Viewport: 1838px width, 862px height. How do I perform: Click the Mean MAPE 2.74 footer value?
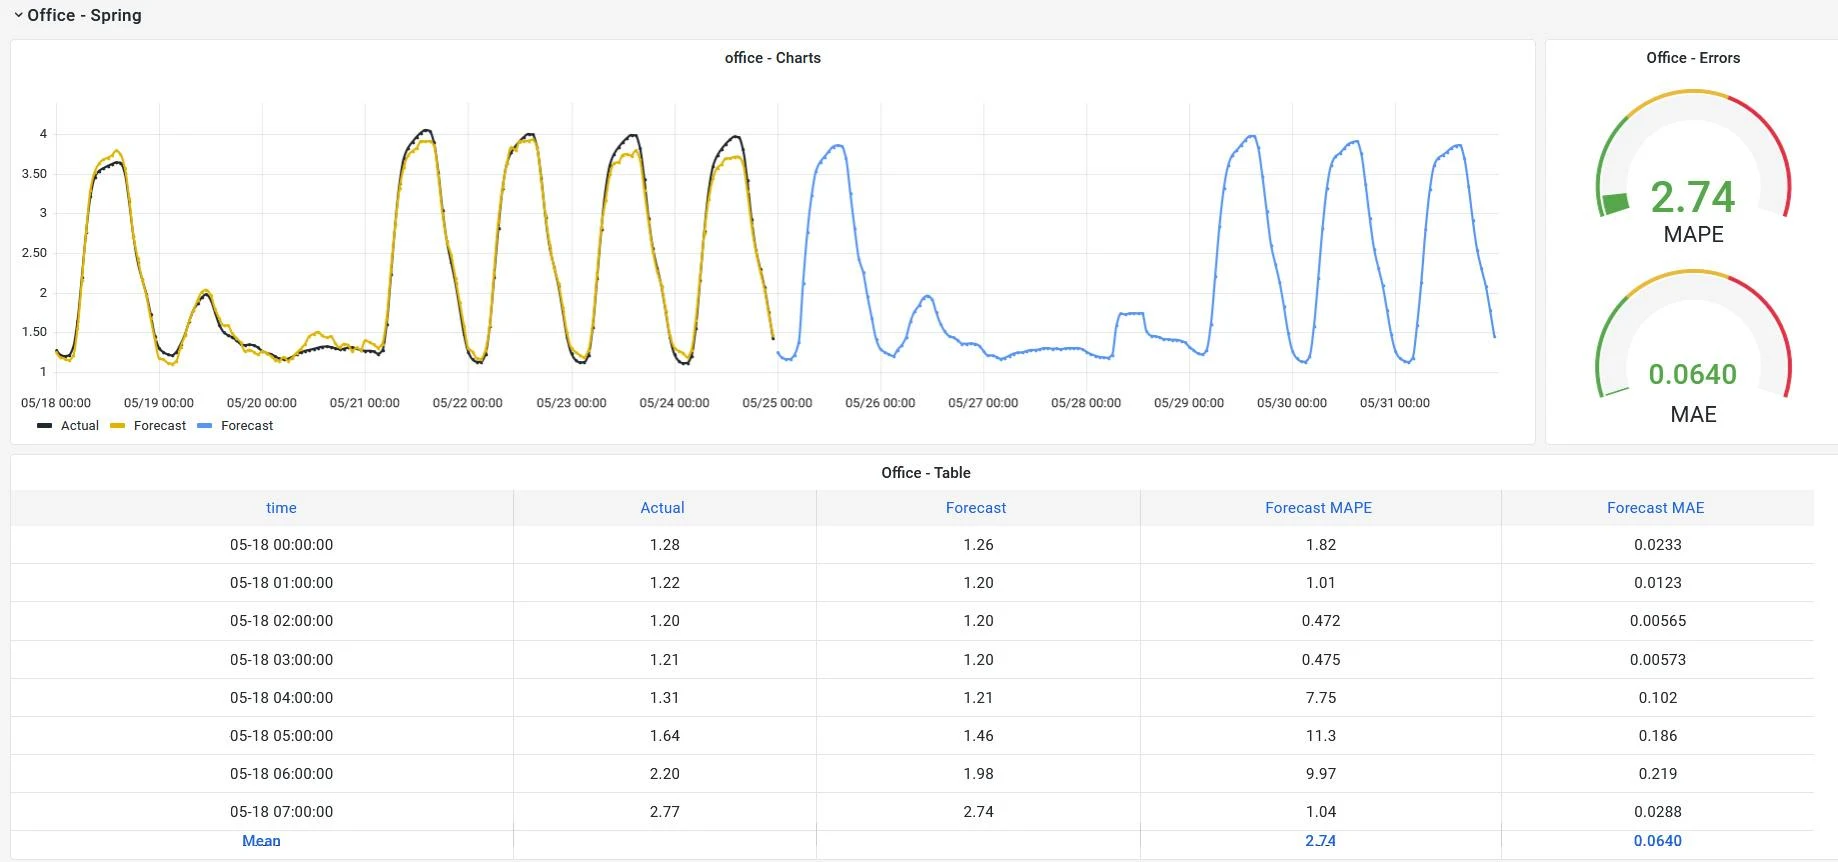pyautogui.click(x=1321, y=841)
